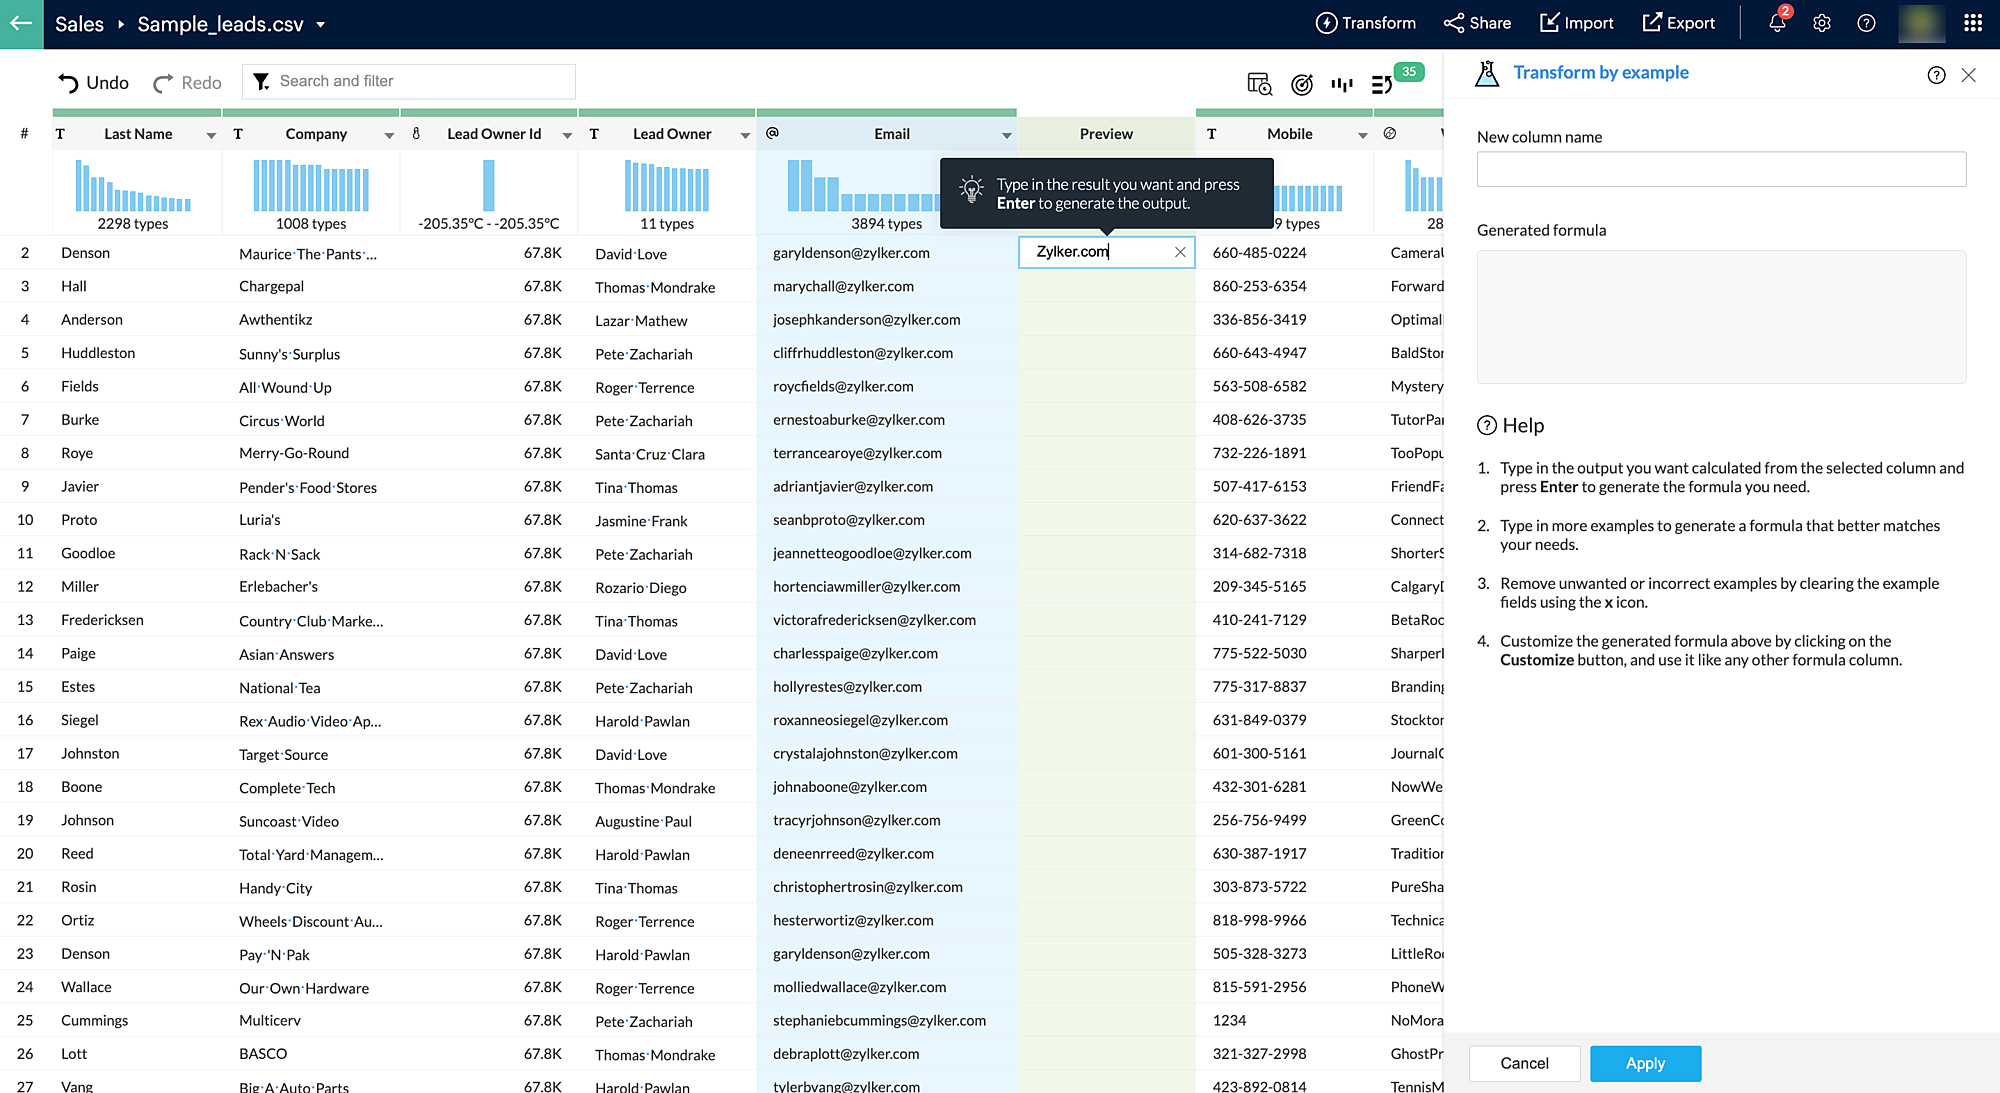Viewport: 2000px width, 1093px height.
Task: Open the ruleset history icon
Action: tap(1382, 85)
